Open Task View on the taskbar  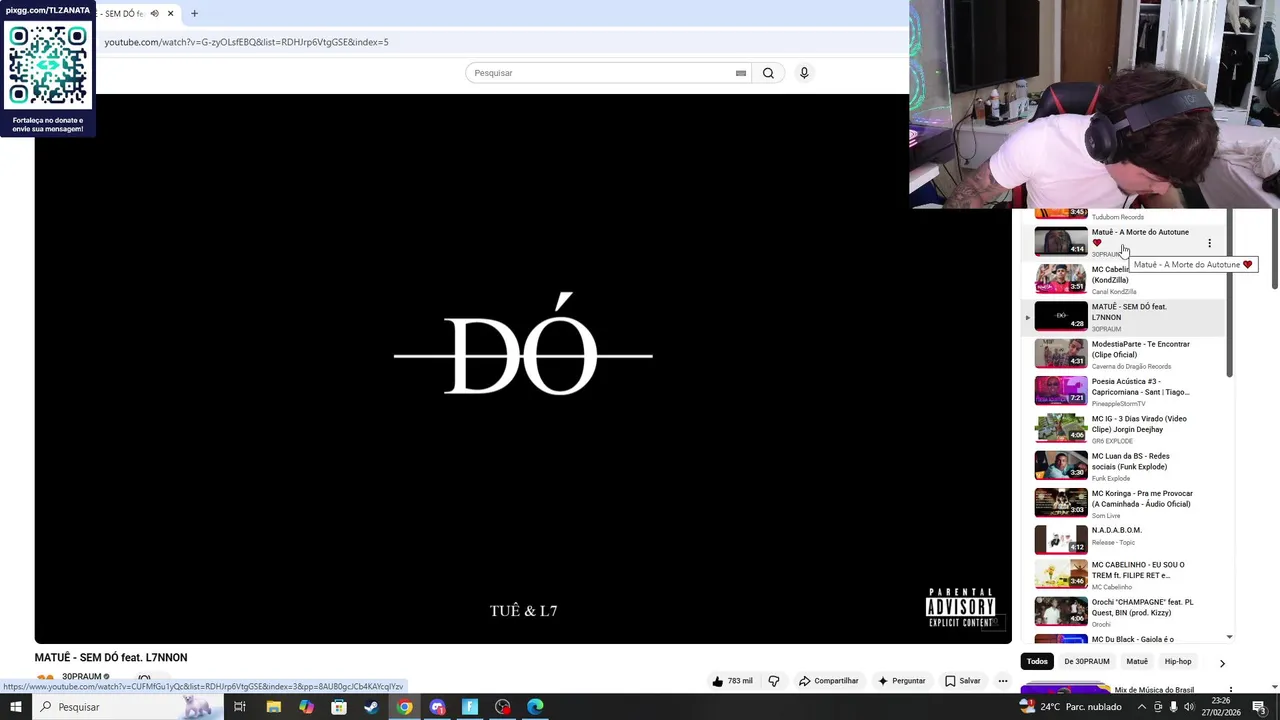240,707
